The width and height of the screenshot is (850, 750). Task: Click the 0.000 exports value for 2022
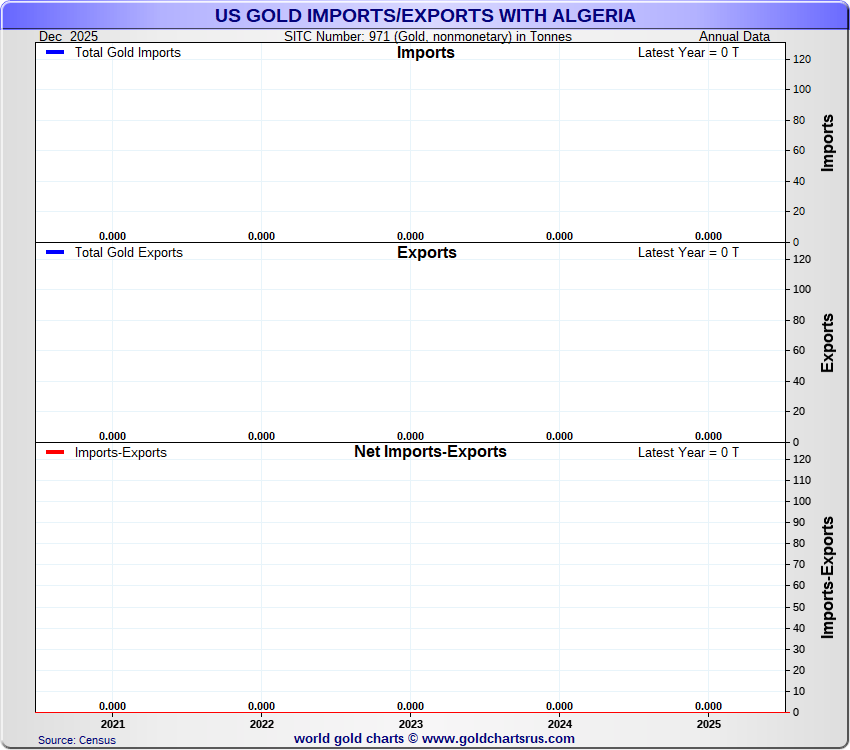point(261,436)
